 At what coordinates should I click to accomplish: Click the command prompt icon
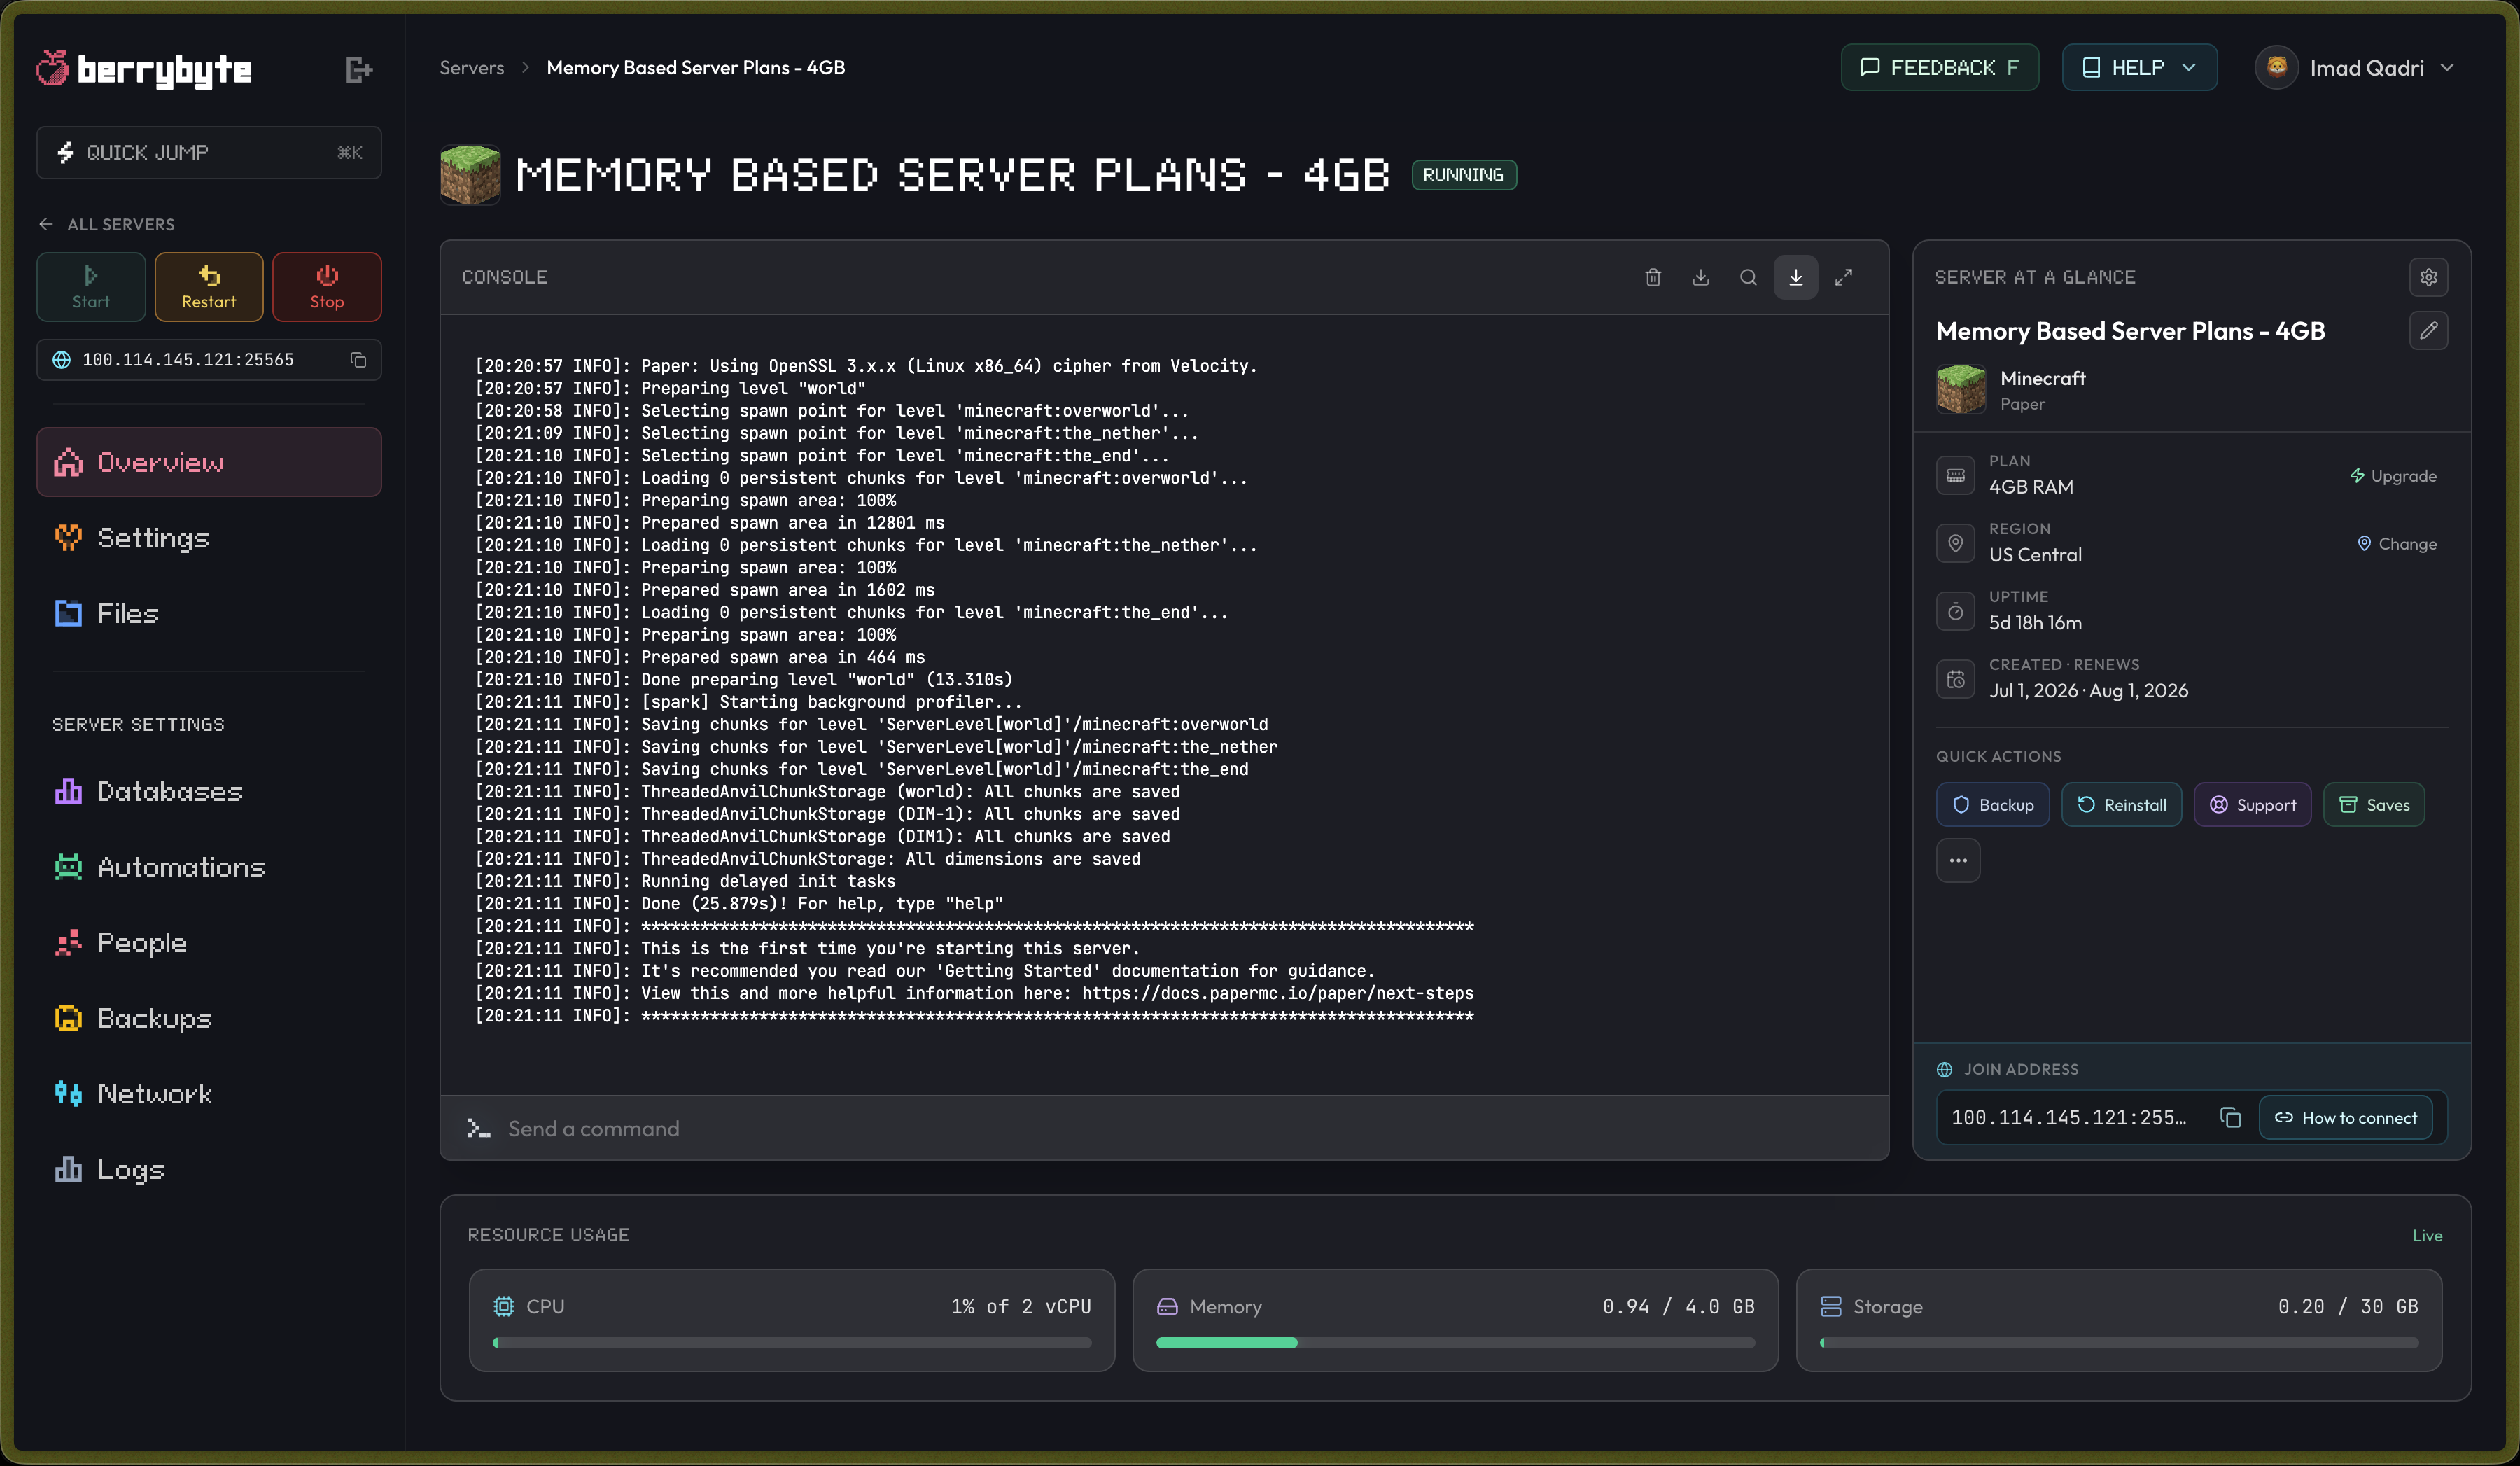pos(478,1128)
